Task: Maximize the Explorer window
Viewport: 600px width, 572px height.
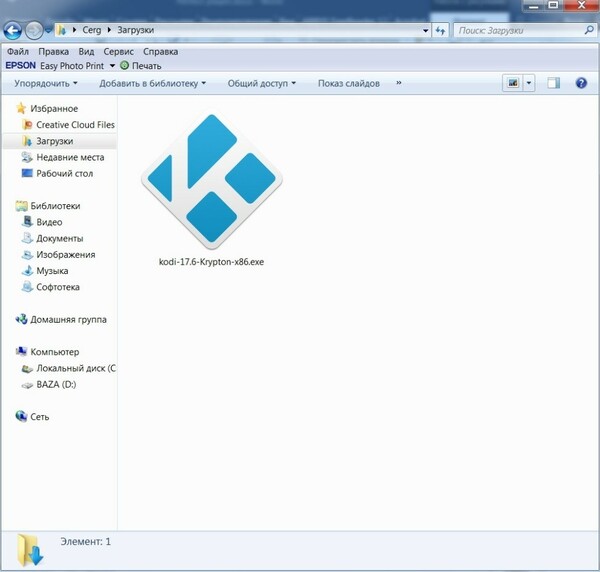Action: 553,5
